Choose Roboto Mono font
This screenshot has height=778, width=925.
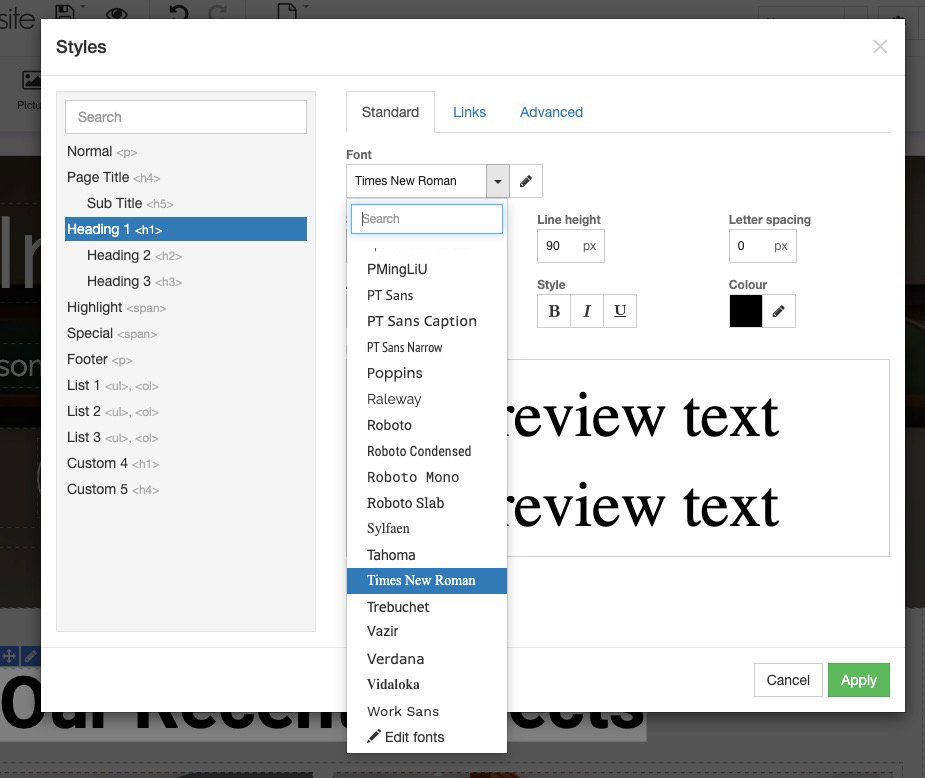[427, 477]
